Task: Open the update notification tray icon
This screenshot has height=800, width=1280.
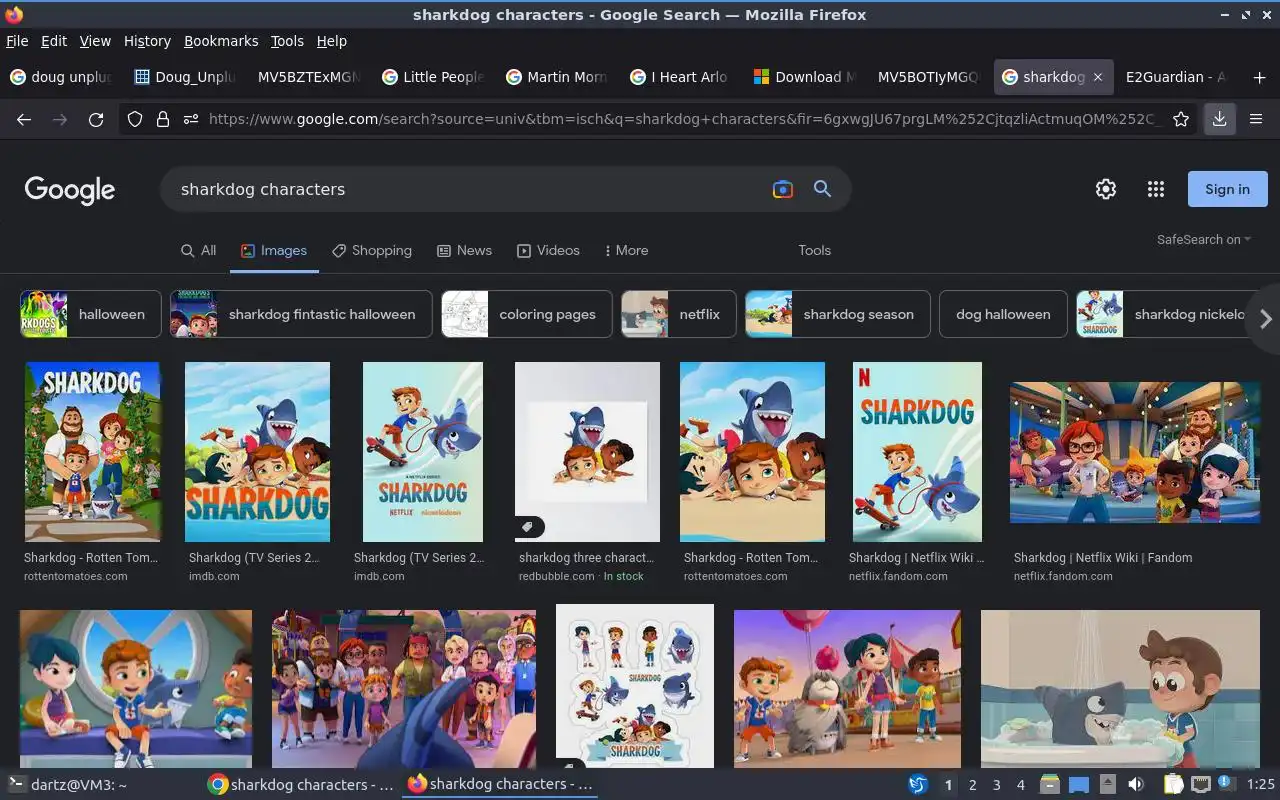Action: 1228,785
